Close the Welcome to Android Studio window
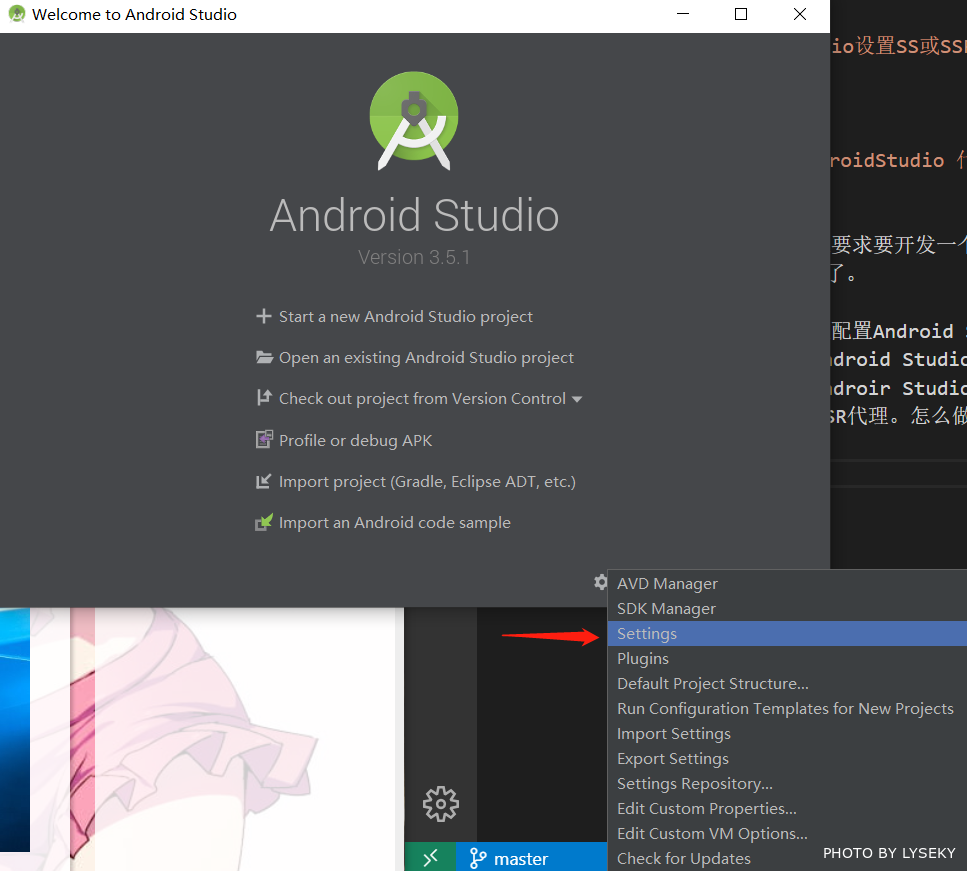The width and height of the screenshot is (967, 871). click(799, 14)
